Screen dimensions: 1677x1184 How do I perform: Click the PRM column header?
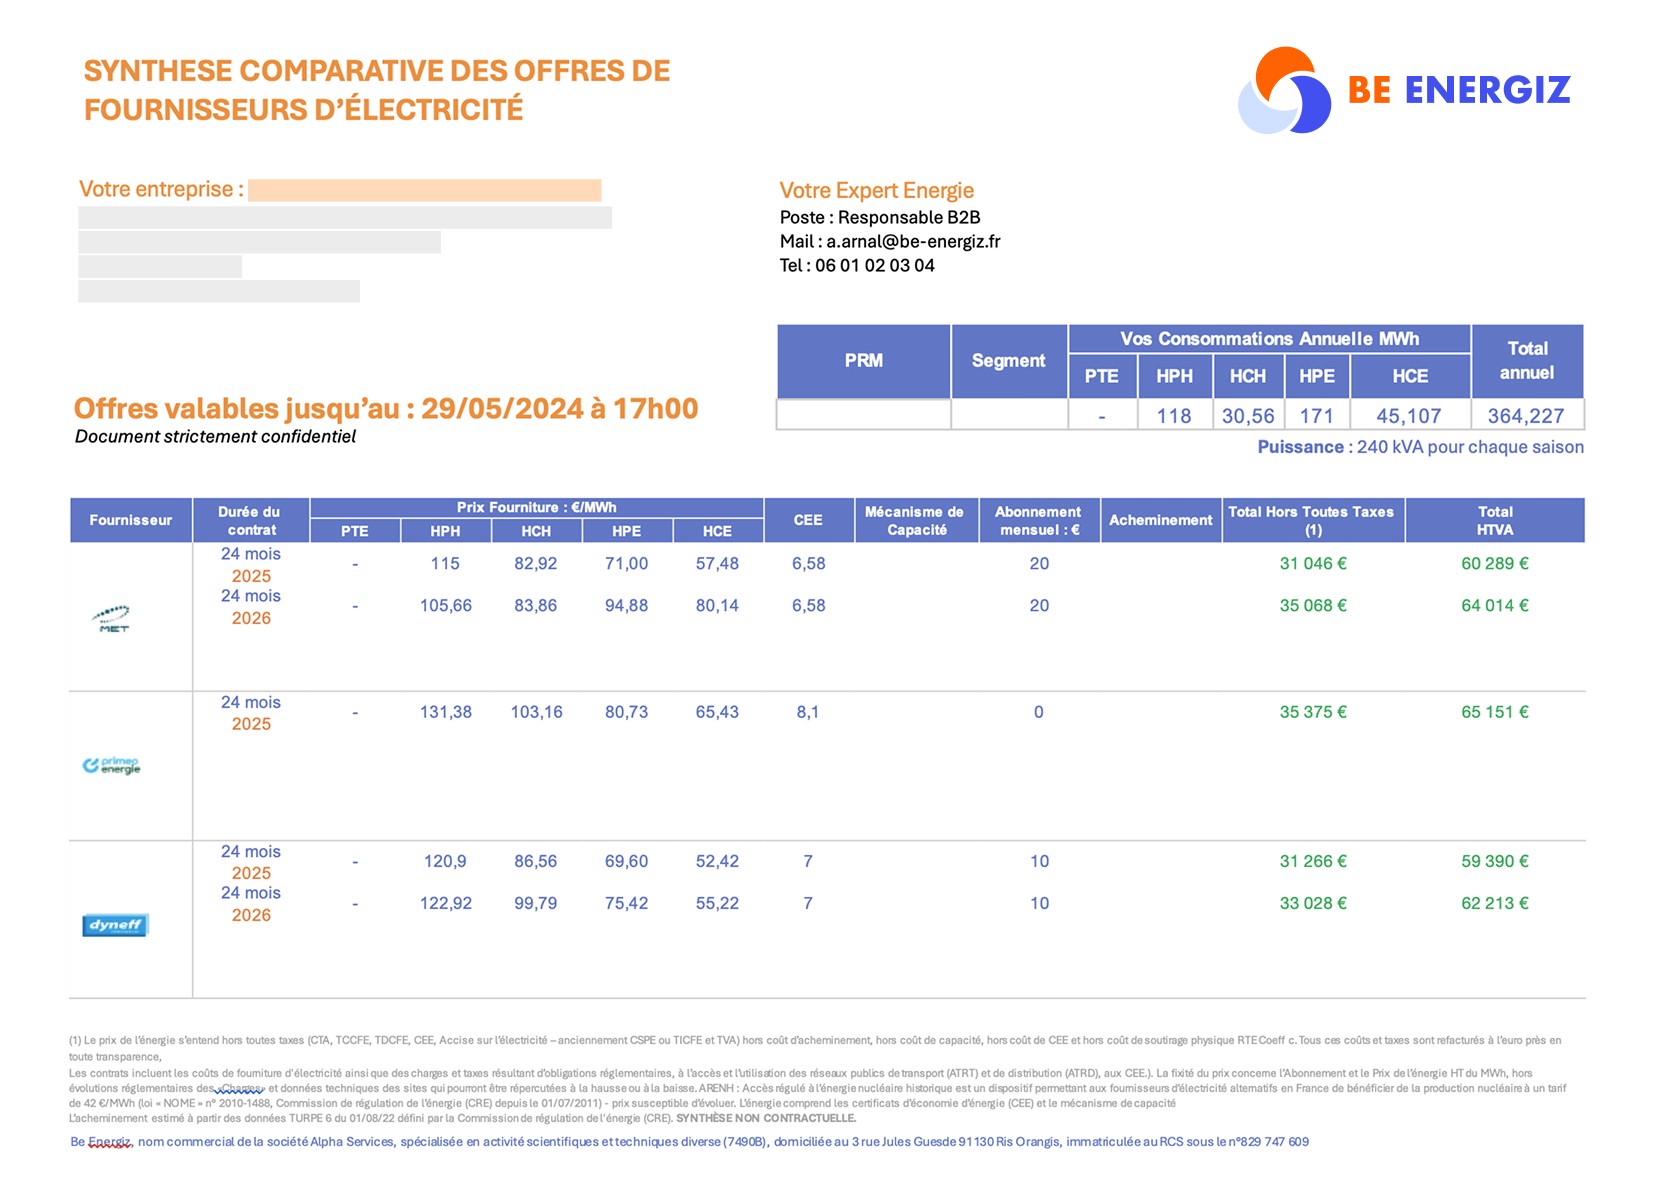[x=864, y=361]
